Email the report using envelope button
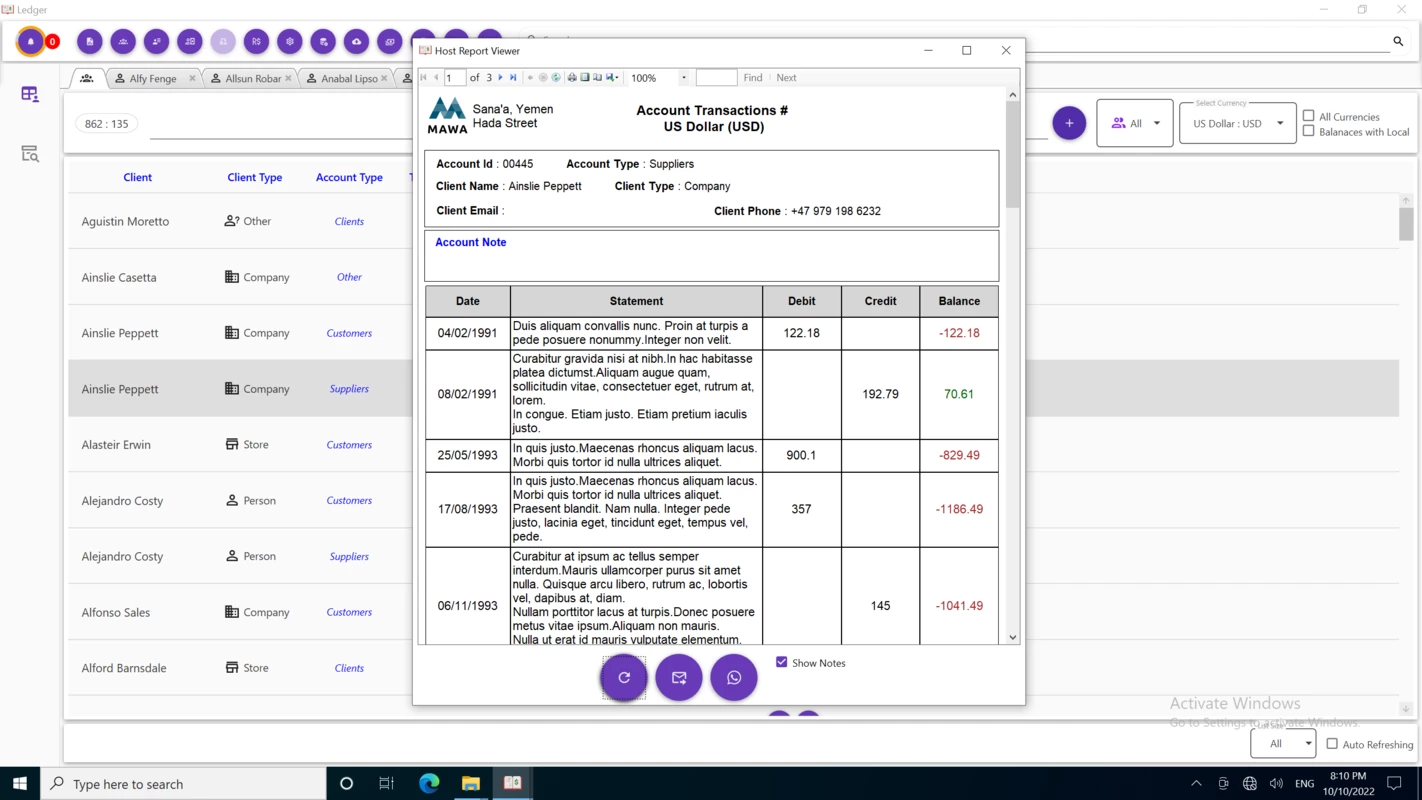The width and height of the screenshot is (1422, 800). point(679,678)
